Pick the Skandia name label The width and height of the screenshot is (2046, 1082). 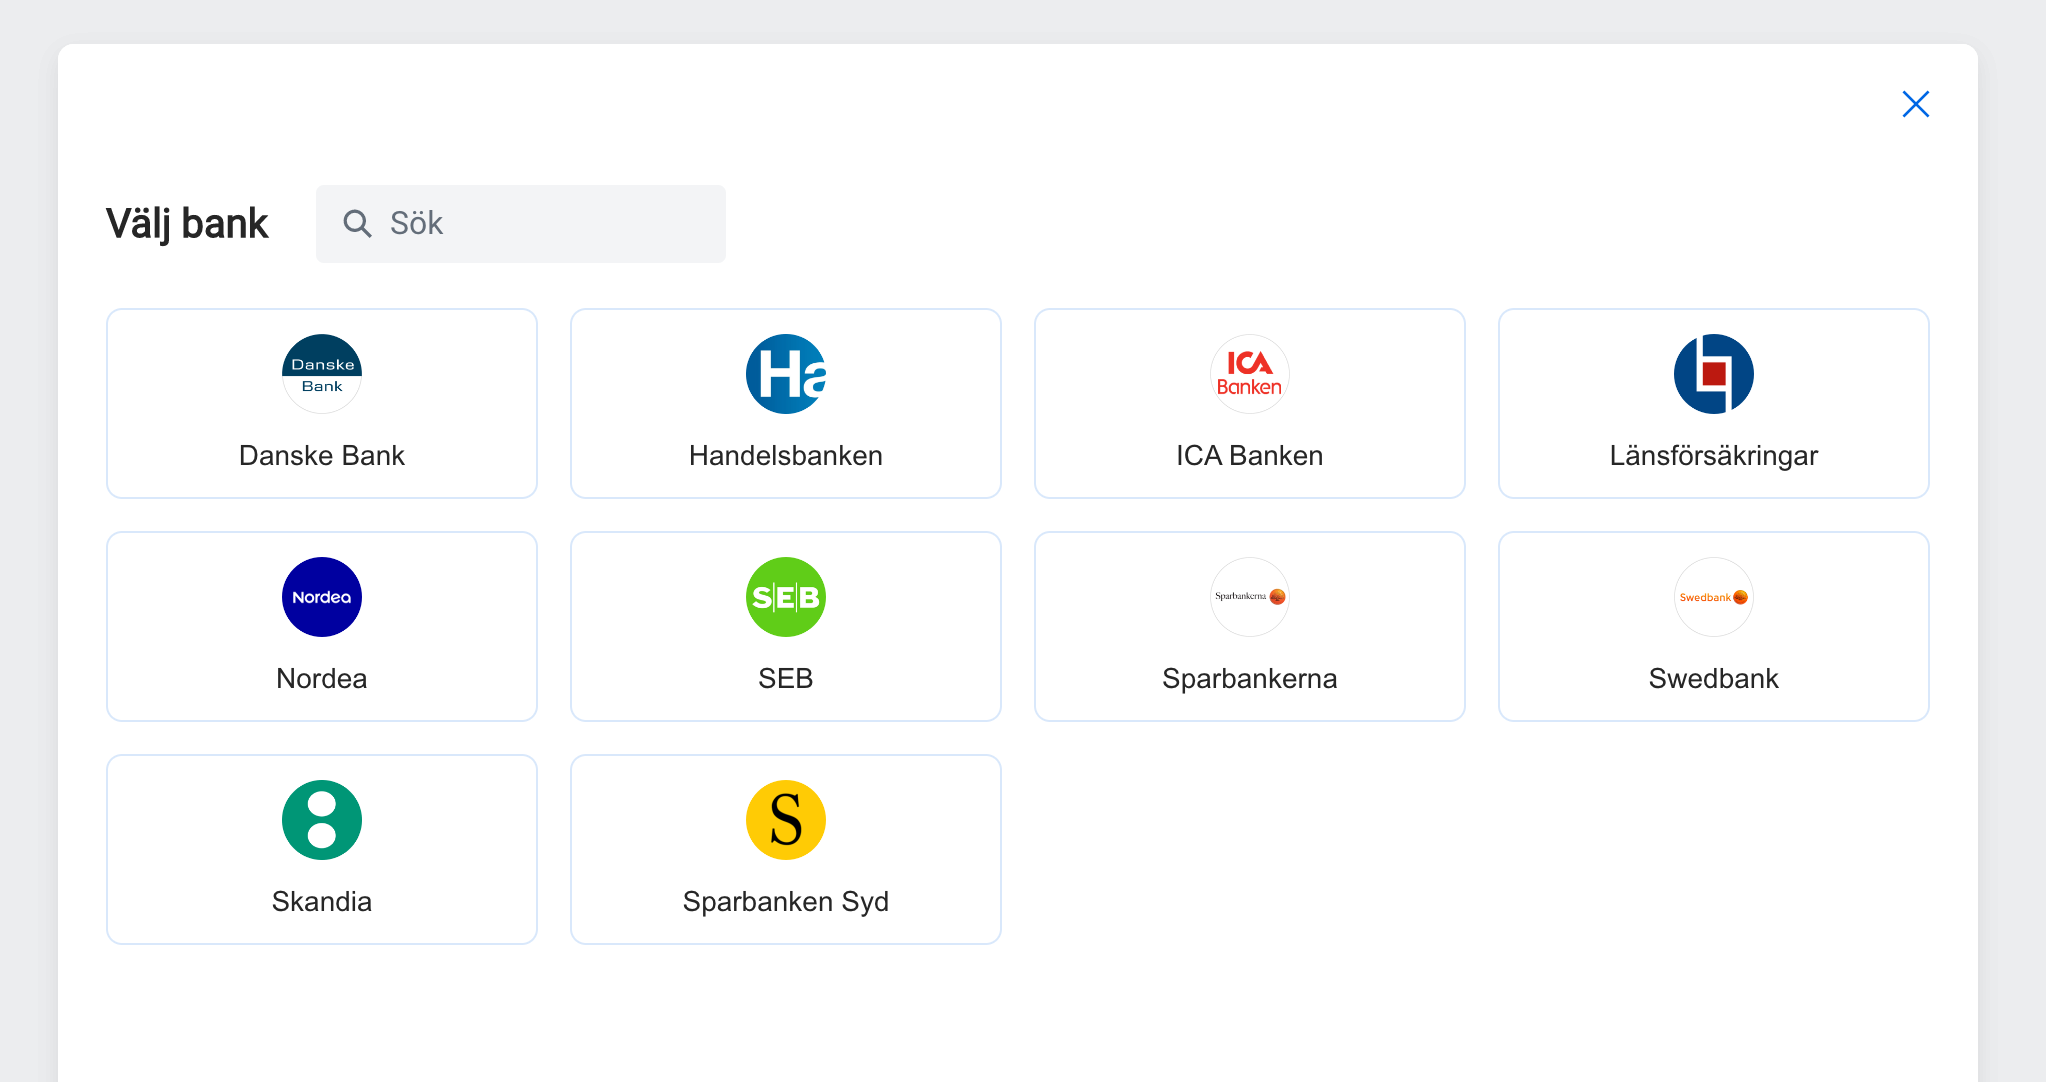pyautogui.click(x=322, y=902)
